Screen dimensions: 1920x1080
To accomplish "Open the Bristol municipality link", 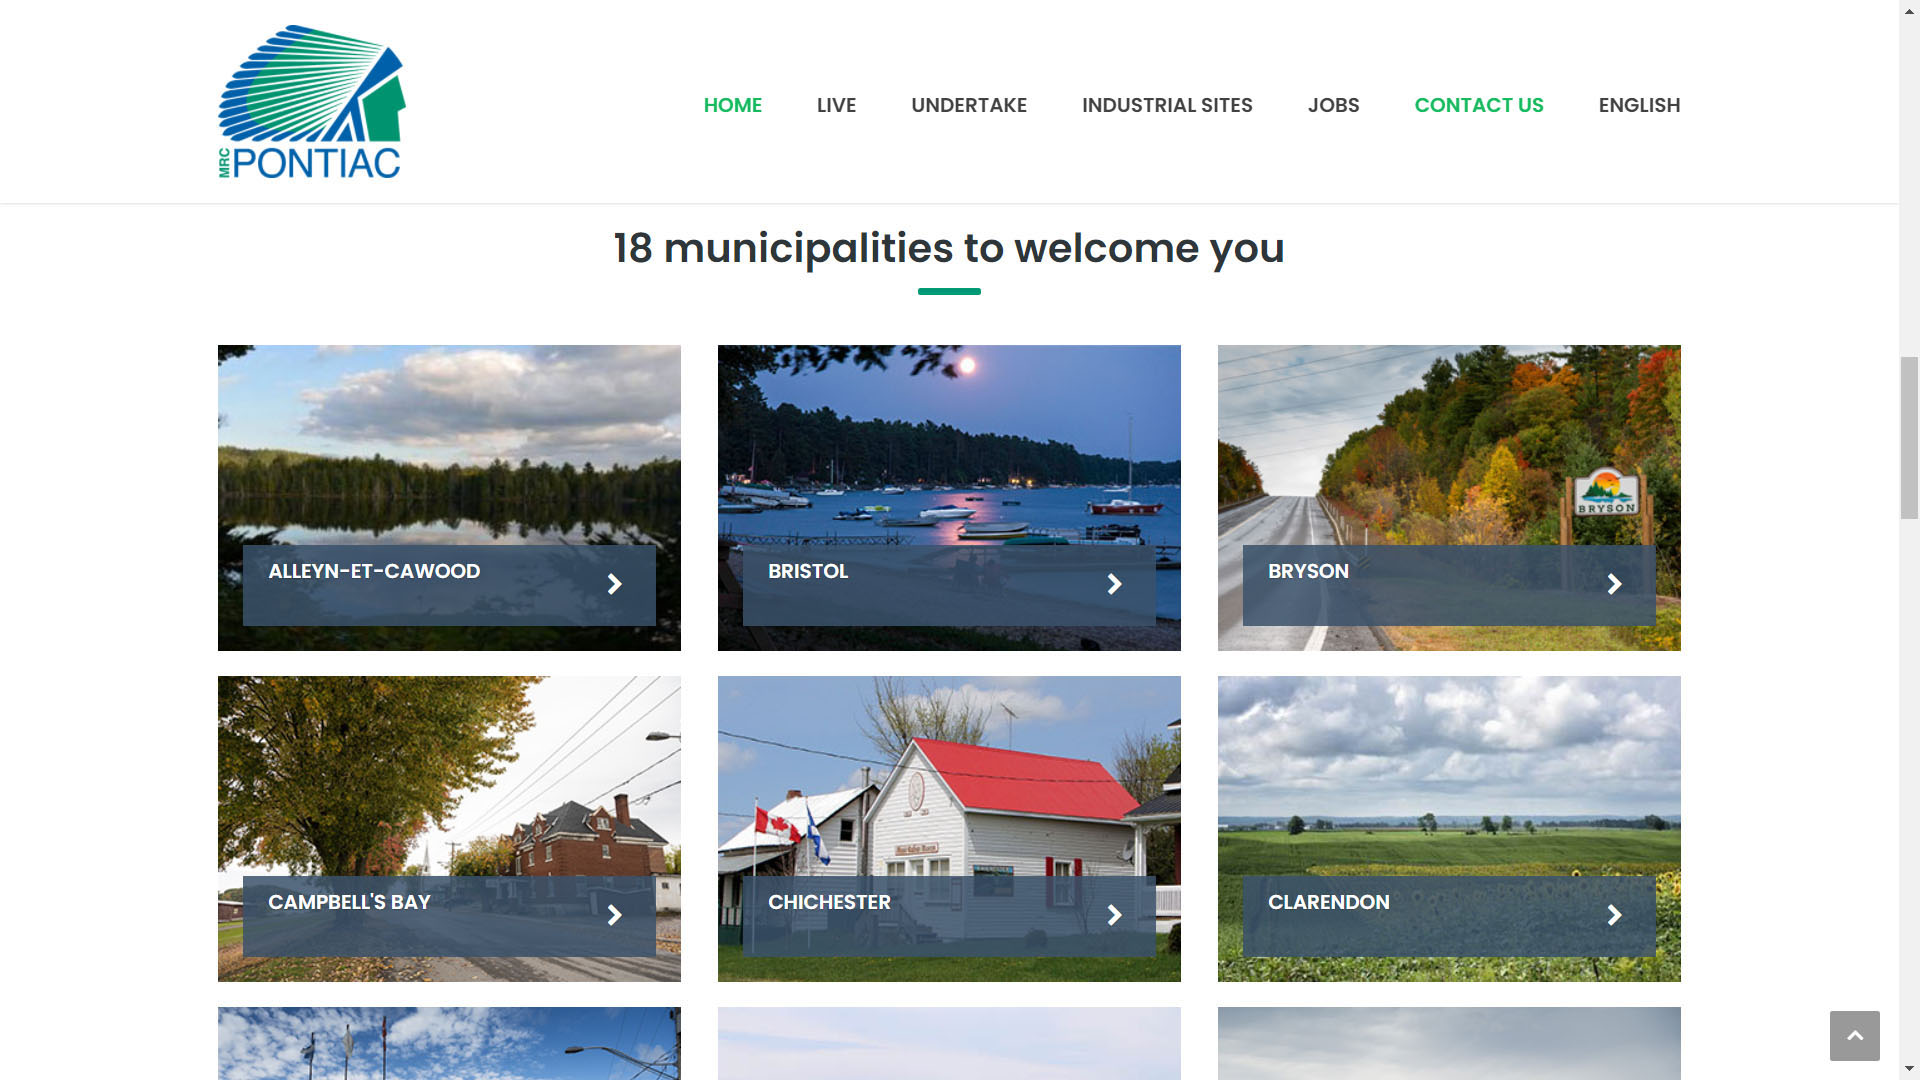I will pyautogui.click(x=808, y=571).
